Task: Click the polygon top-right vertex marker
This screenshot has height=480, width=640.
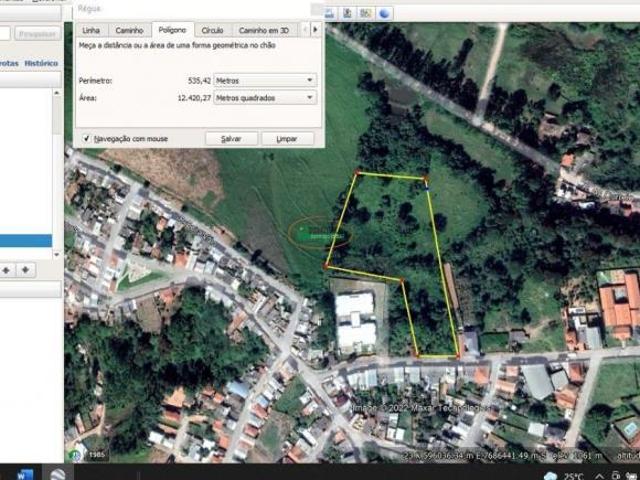Action: pyautogui.click(x=425, y=178)
